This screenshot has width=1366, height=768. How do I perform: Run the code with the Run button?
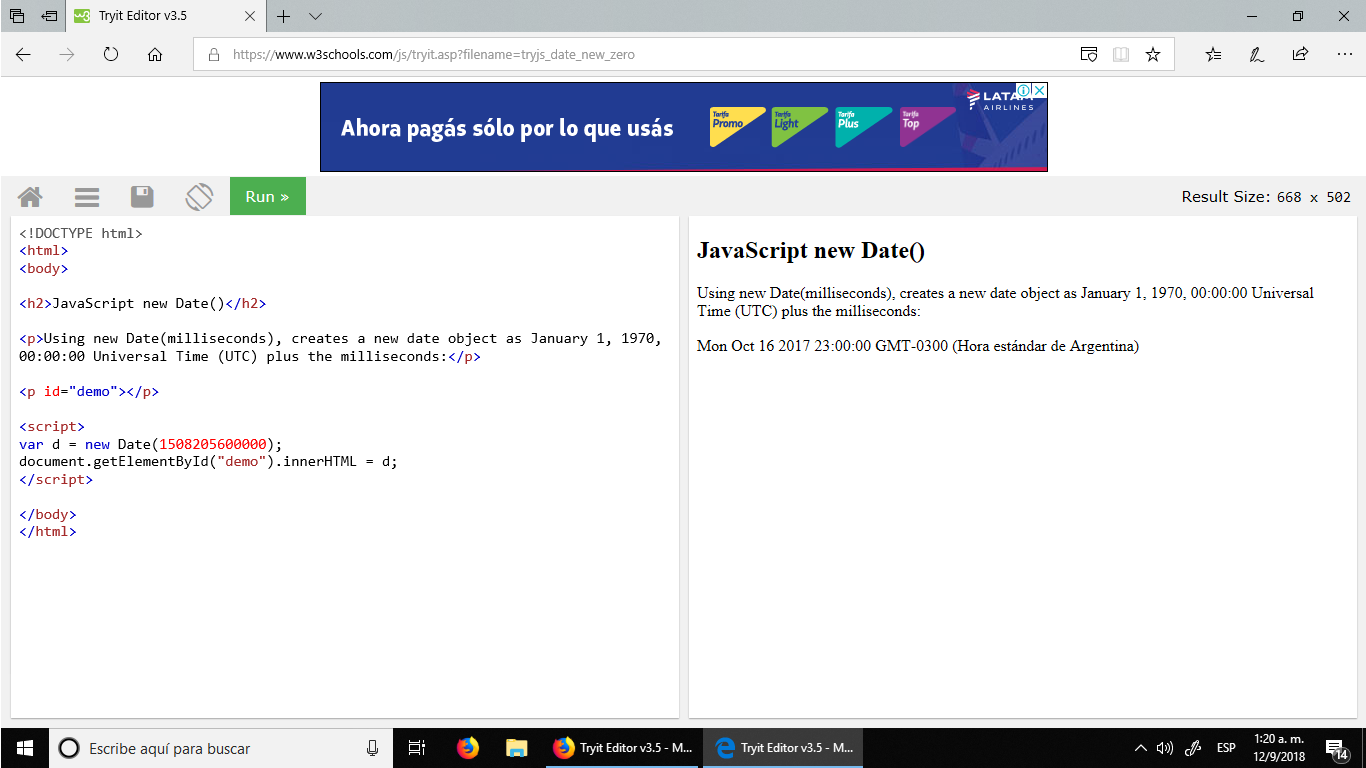(268, 196)
